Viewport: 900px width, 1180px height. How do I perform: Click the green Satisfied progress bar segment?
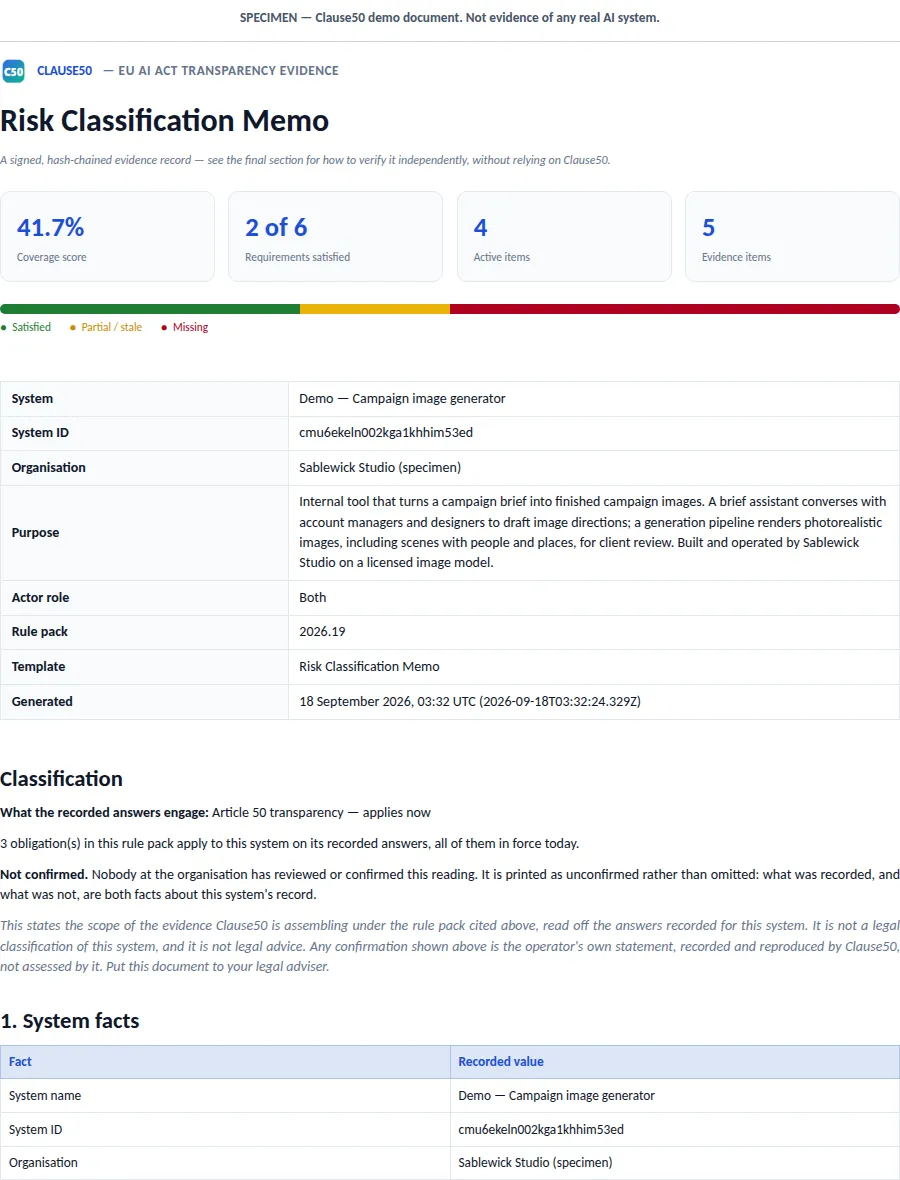point(151,309)
